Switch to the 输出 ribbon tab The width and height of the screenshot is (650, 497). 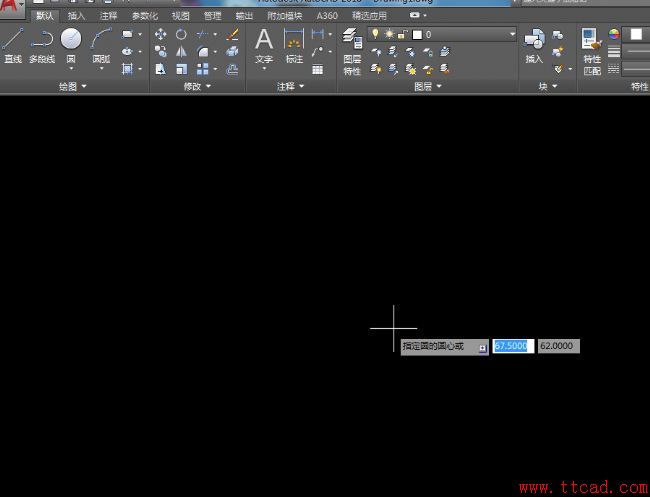244,16
